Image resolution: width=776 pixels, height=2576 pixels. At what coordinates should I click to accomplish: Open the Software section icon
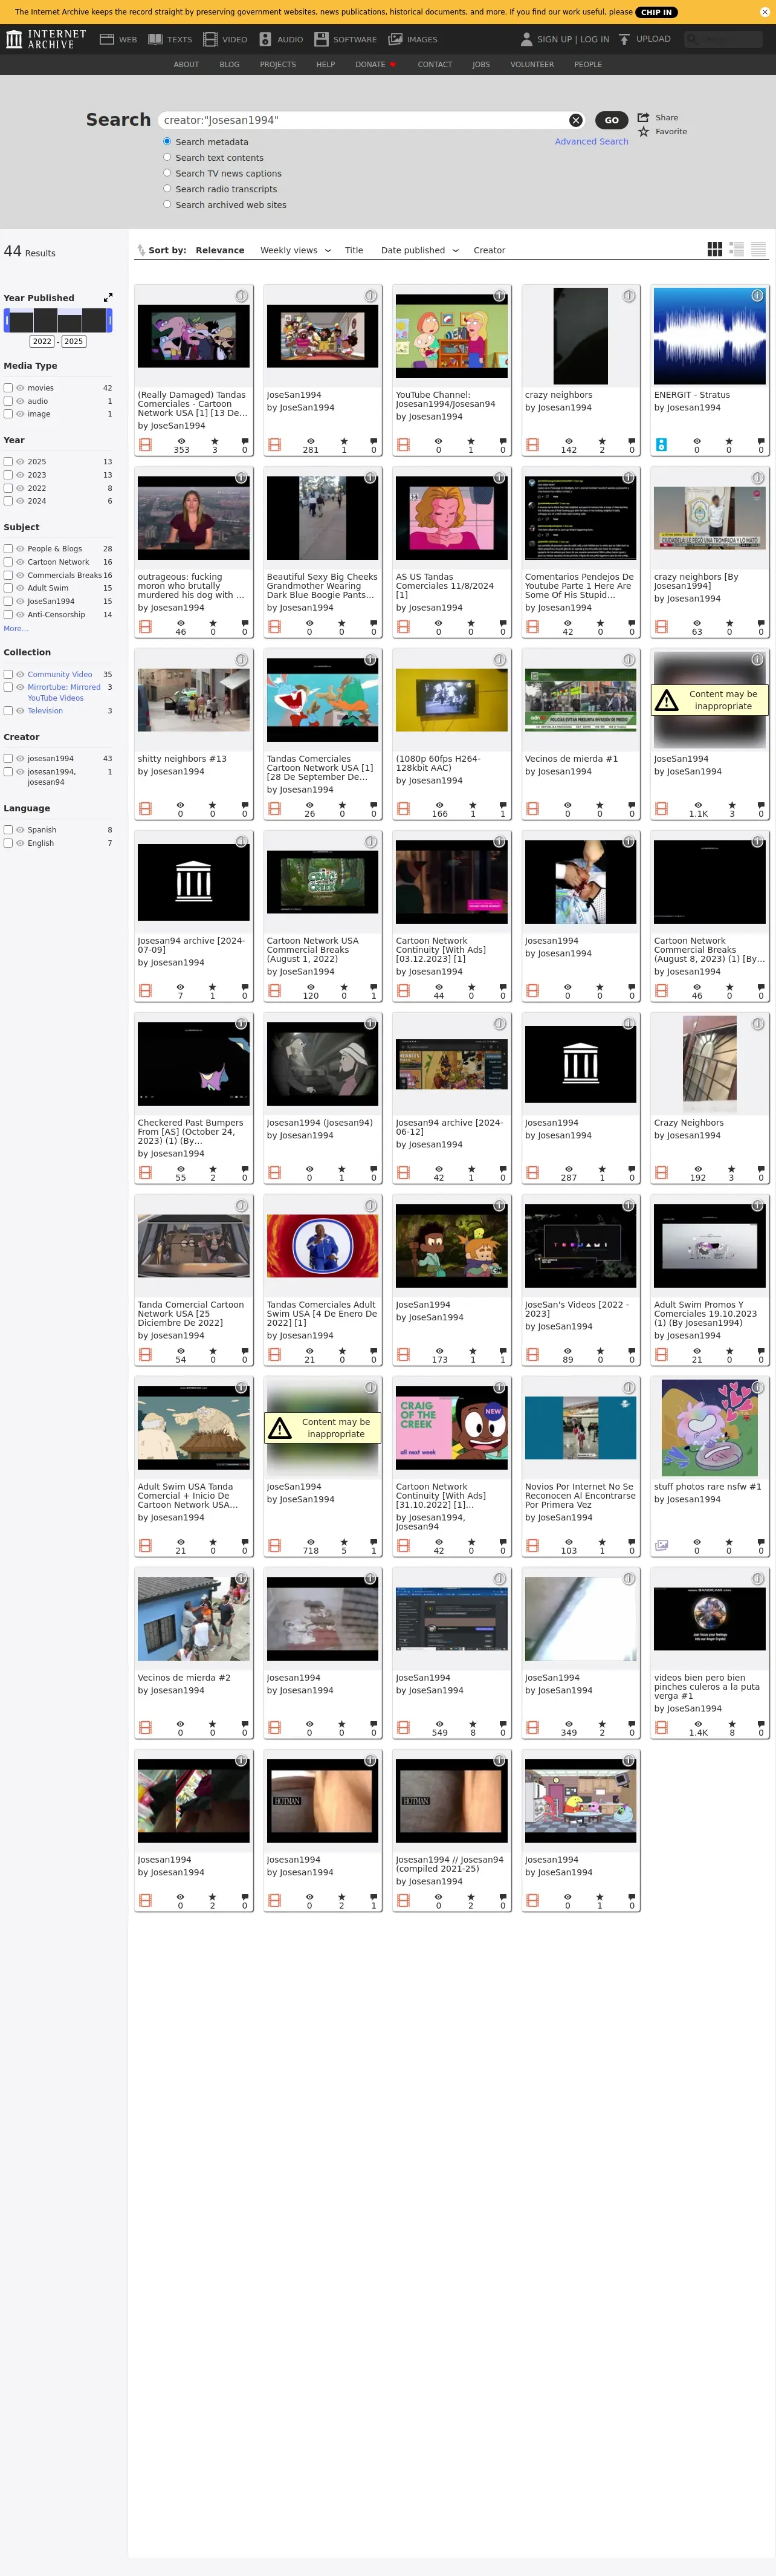tap(321, 39)
